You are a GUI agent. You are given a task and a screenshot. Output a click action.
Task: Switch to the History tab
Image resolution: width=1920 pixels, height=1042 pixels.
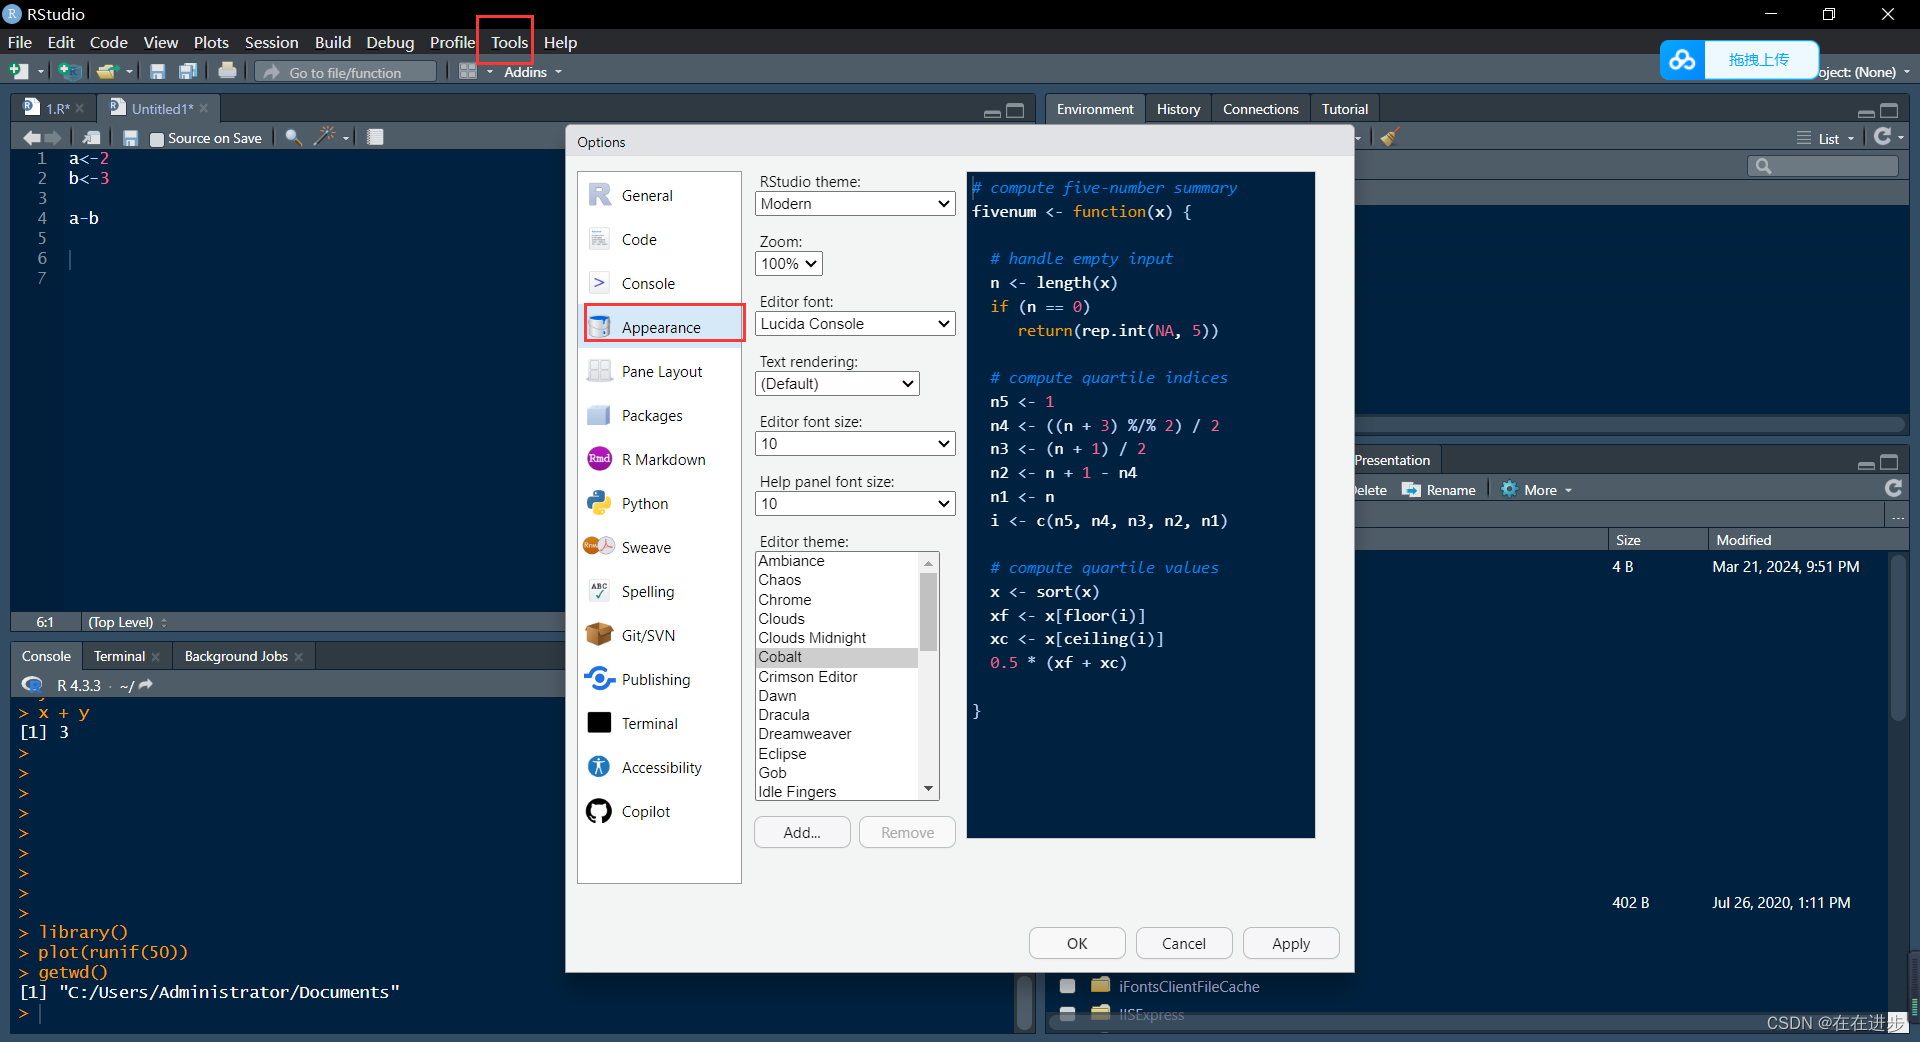(1178, 109)
